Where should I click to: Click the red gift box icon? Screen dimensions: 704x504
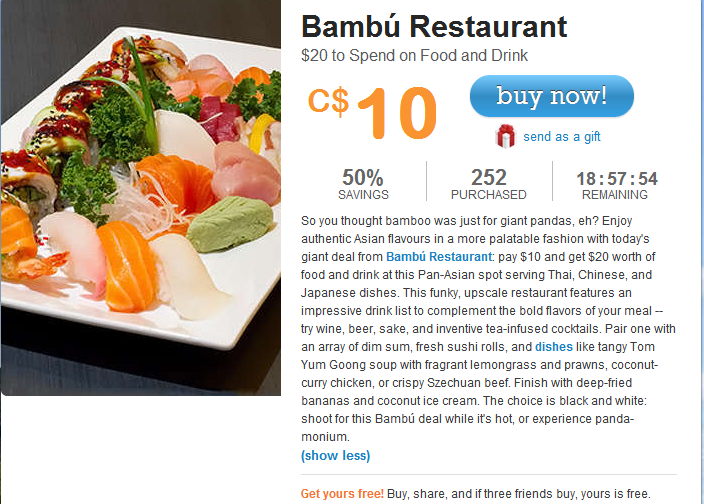point(506,135)
